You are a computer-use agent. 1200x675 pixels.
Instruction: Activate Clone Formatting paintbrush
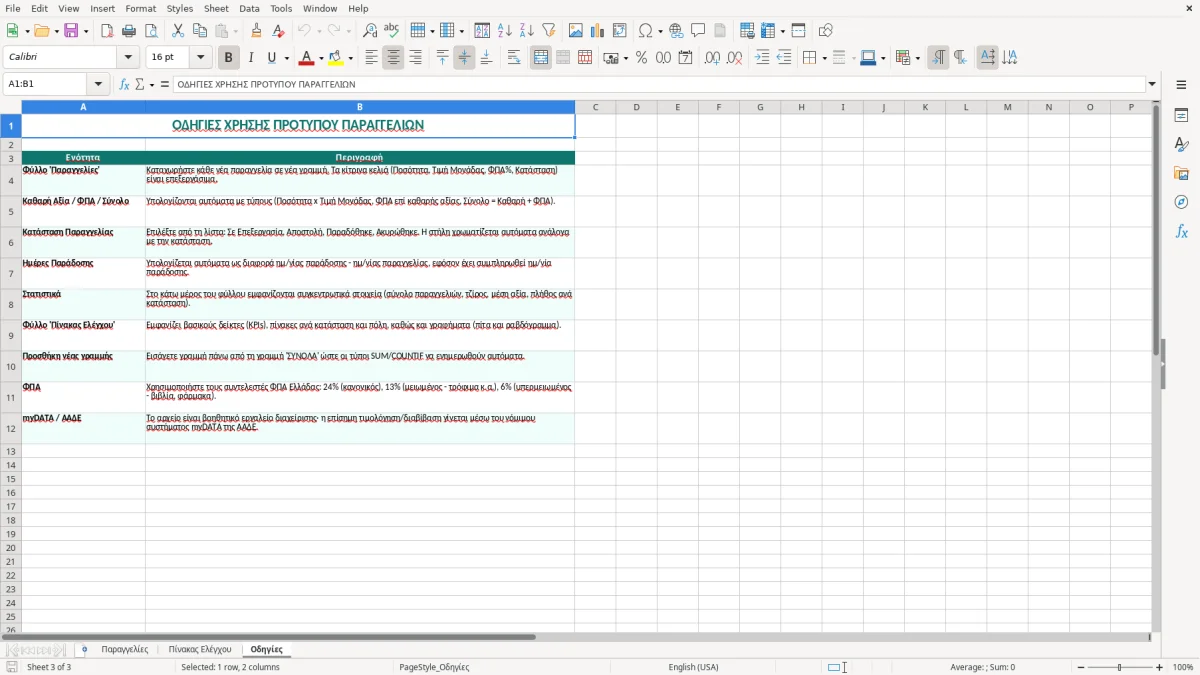point(256,31)
